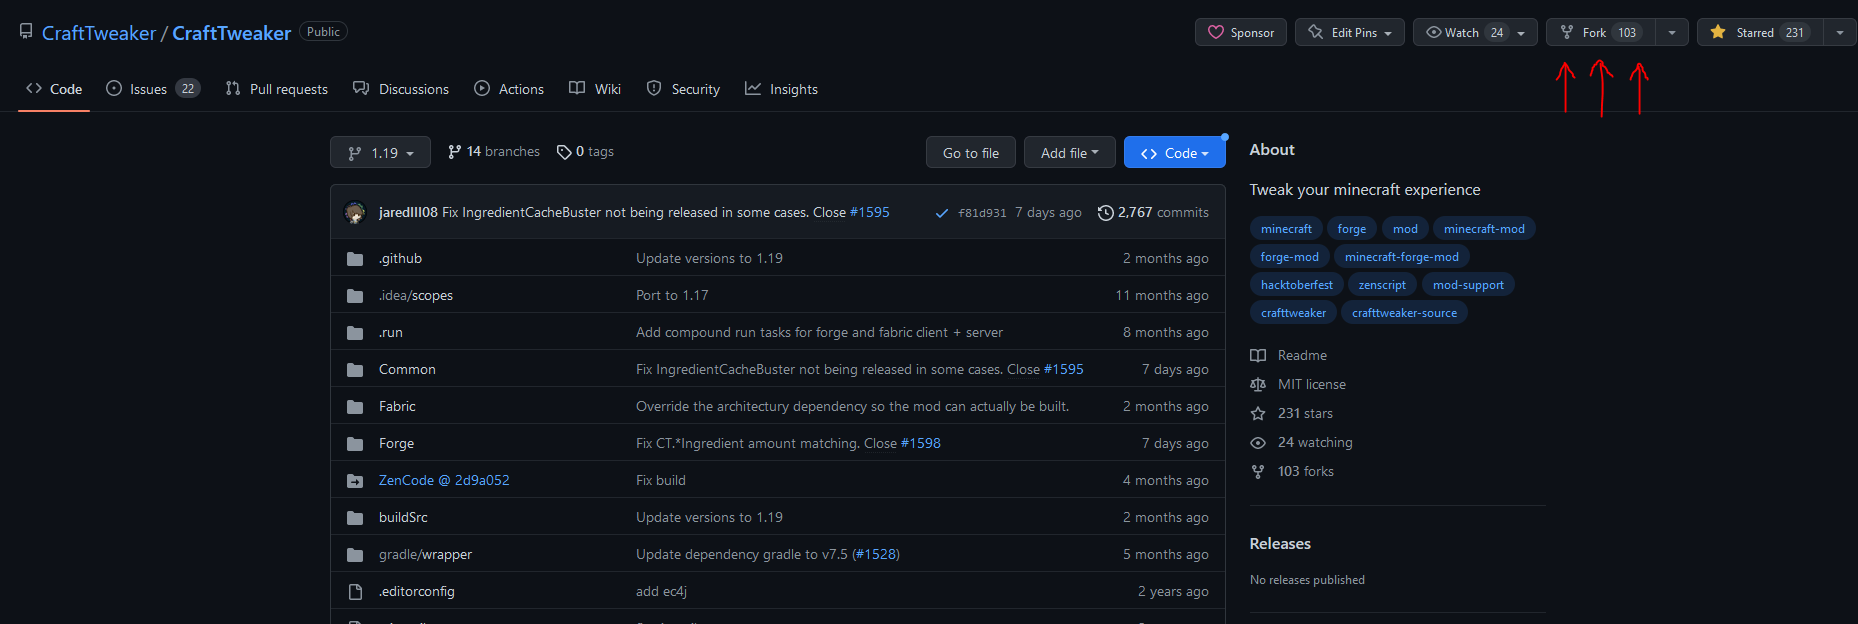Select the forge topic tag

1351,229
